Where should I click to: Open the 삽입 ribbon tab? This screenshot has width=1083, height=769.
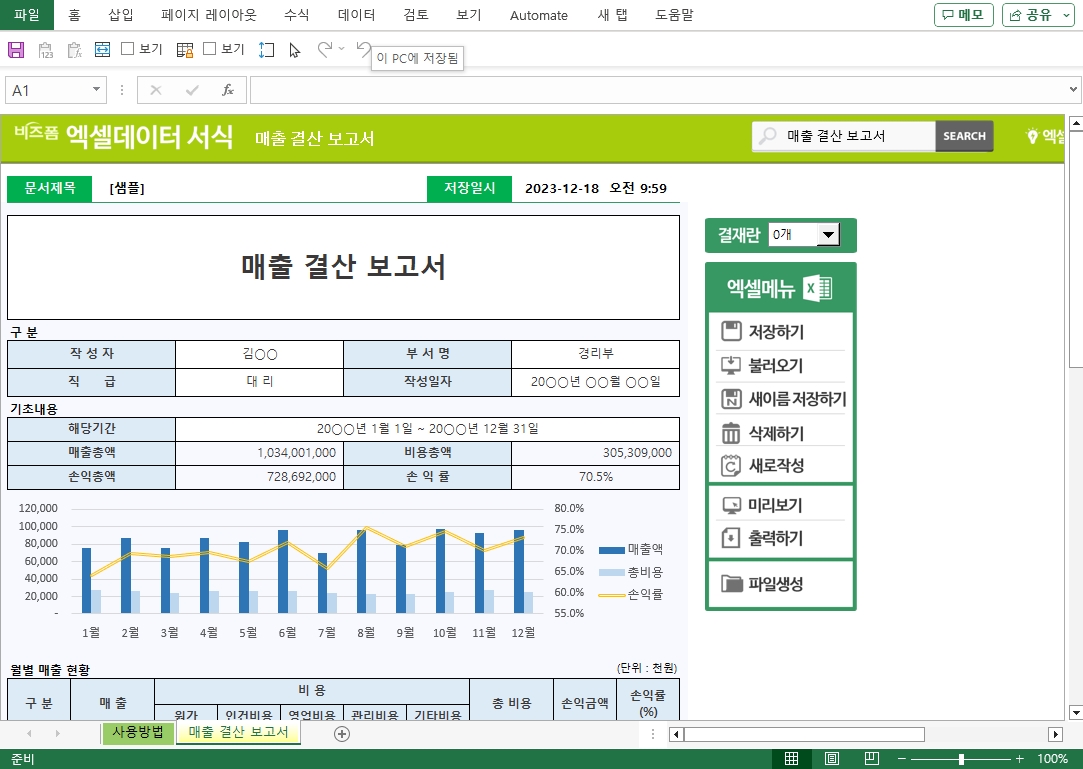click(120, 15)
